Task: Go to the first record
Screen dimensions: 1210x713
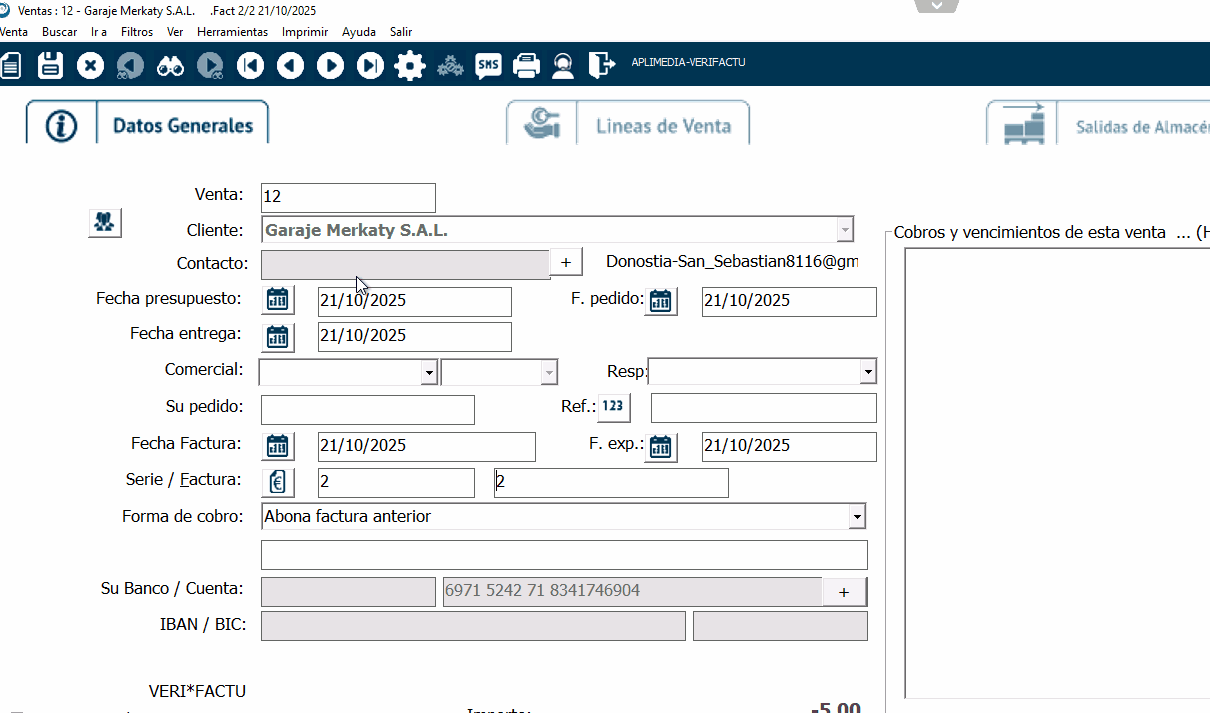Action: tap(250, 66)
